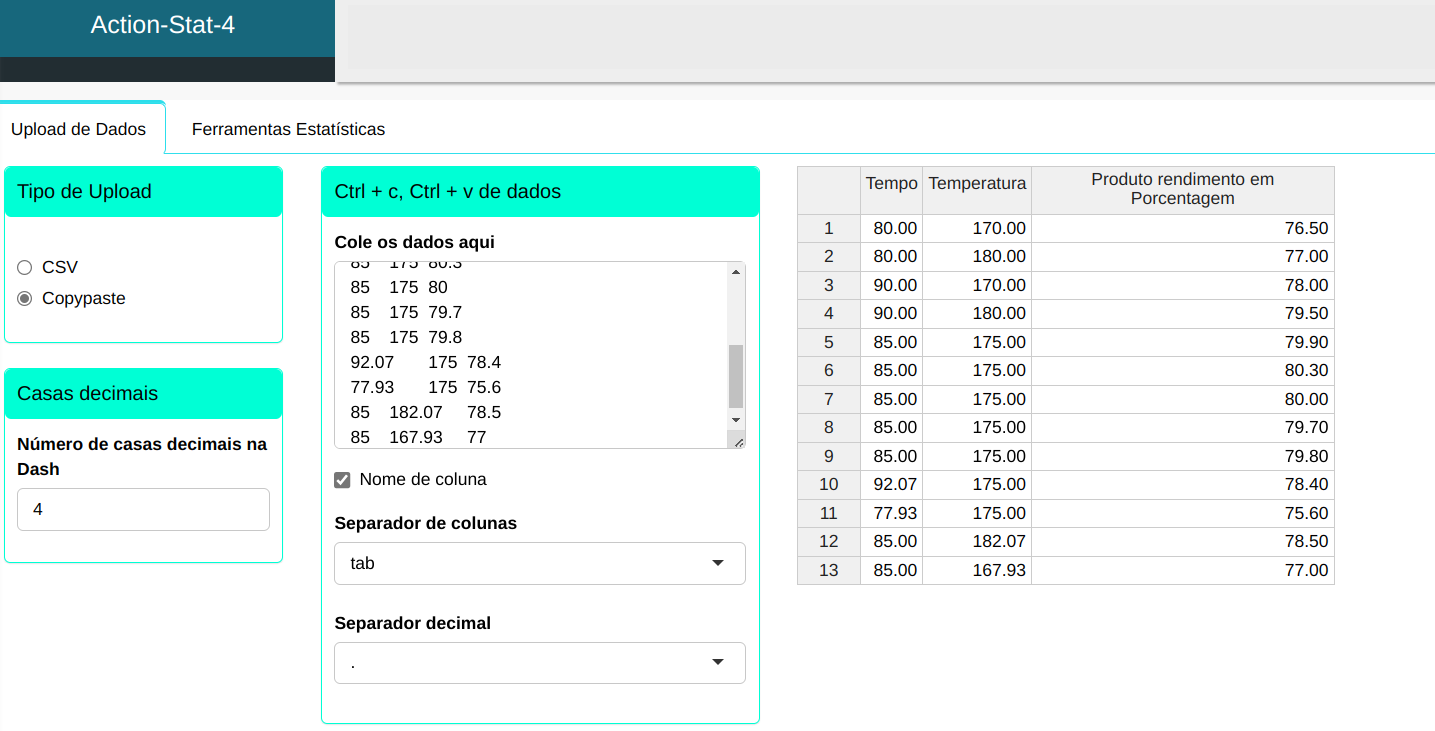Screen dimensions: 1435x731
Task: Select the CSV upload radio button
Action: click(x=25, y=267)
